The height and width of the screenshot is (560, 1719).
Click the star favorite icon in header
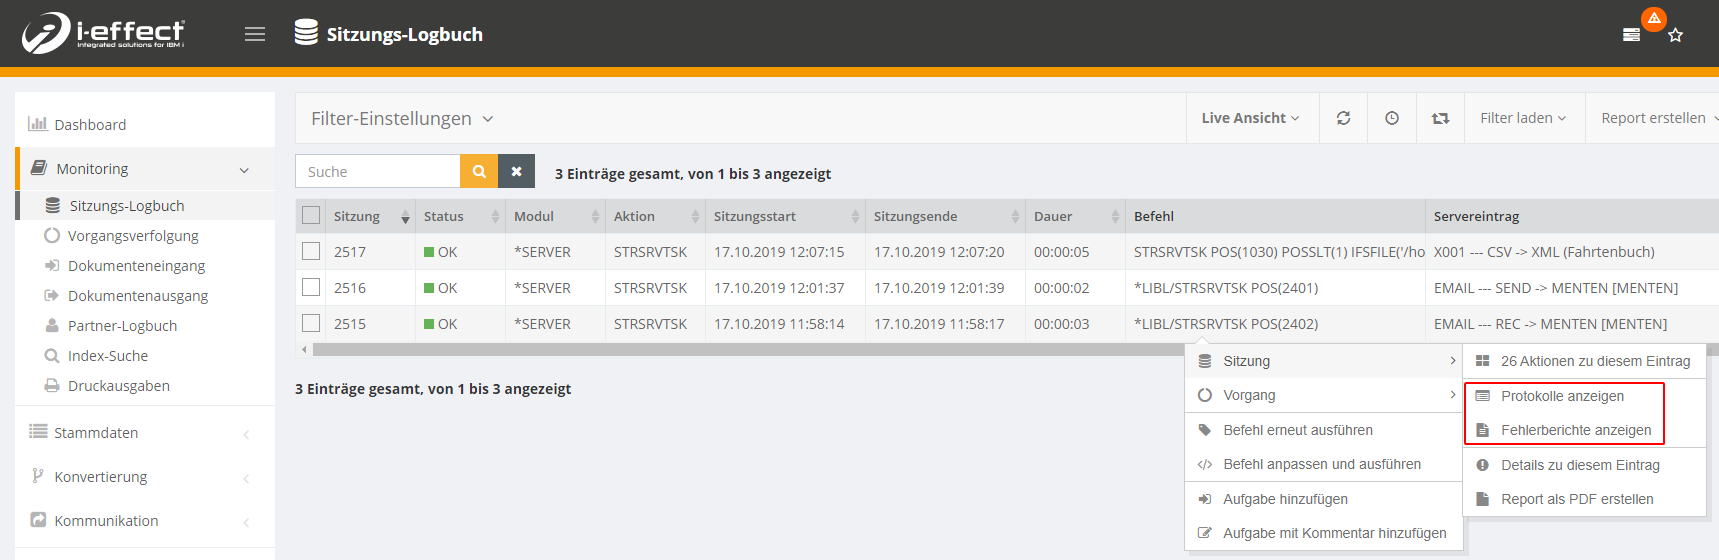(x=1676, y=35)
